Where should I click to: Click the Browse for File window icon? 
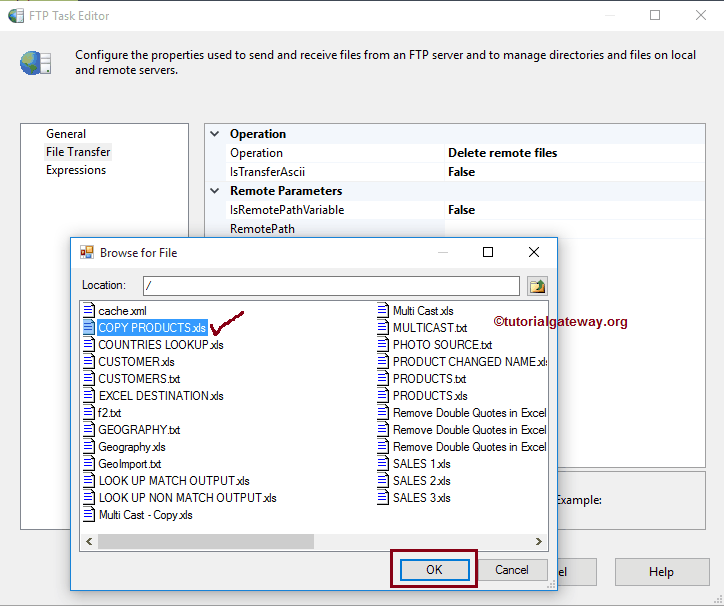(87, 253)
